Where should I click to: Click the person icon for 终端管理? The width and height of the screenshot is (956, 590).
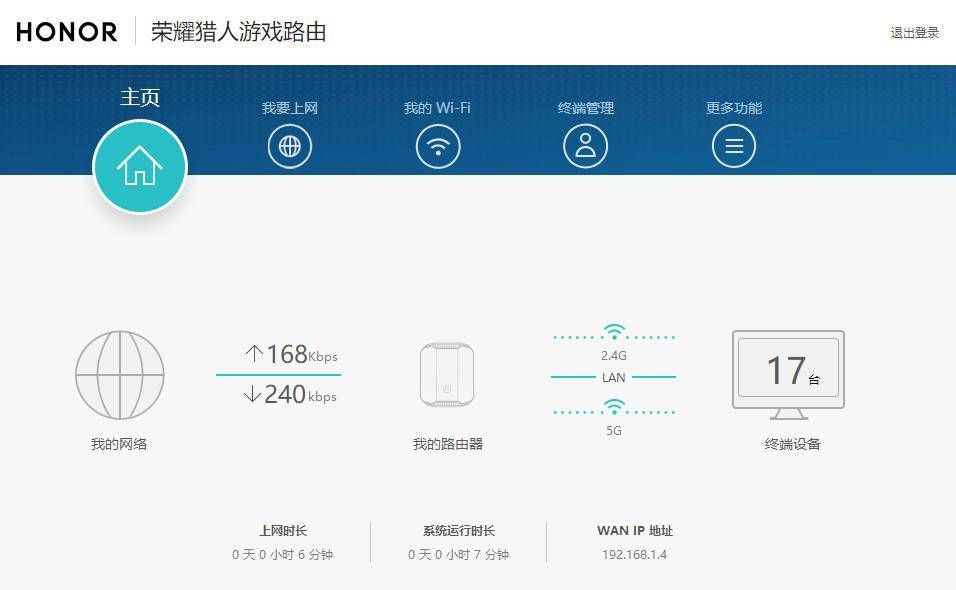[x=585, y=146]
